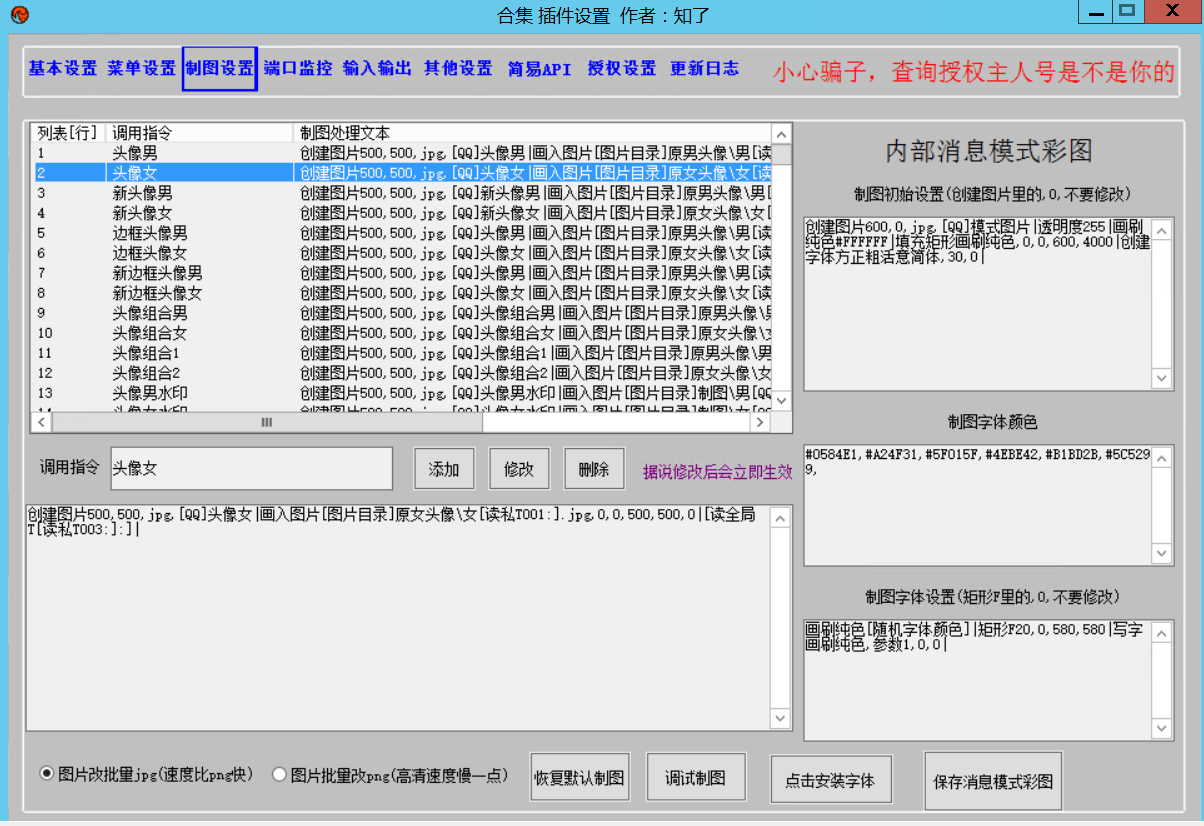Viewport: 1204px width, 826px height.
Task: Click down arrow of 制图初始设置 box scrollbar
Action: tap(1162, 379)
